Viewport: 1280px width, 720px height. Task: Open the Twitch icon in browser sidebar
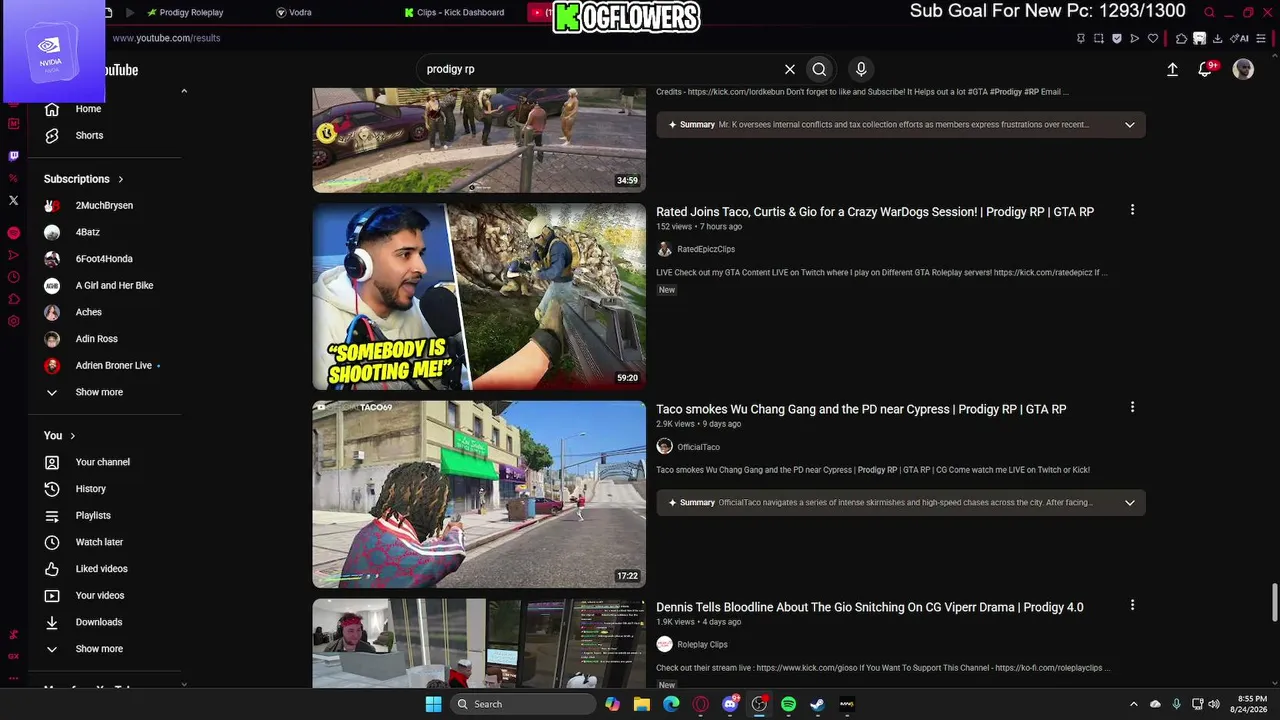(x=13, y=156)
